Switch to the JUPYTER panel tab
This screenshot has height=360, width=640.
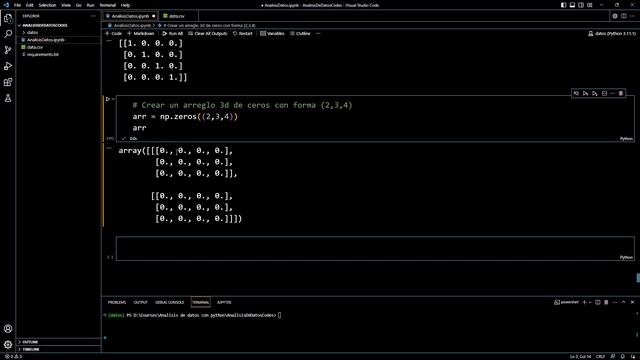(x=224, y=302)
